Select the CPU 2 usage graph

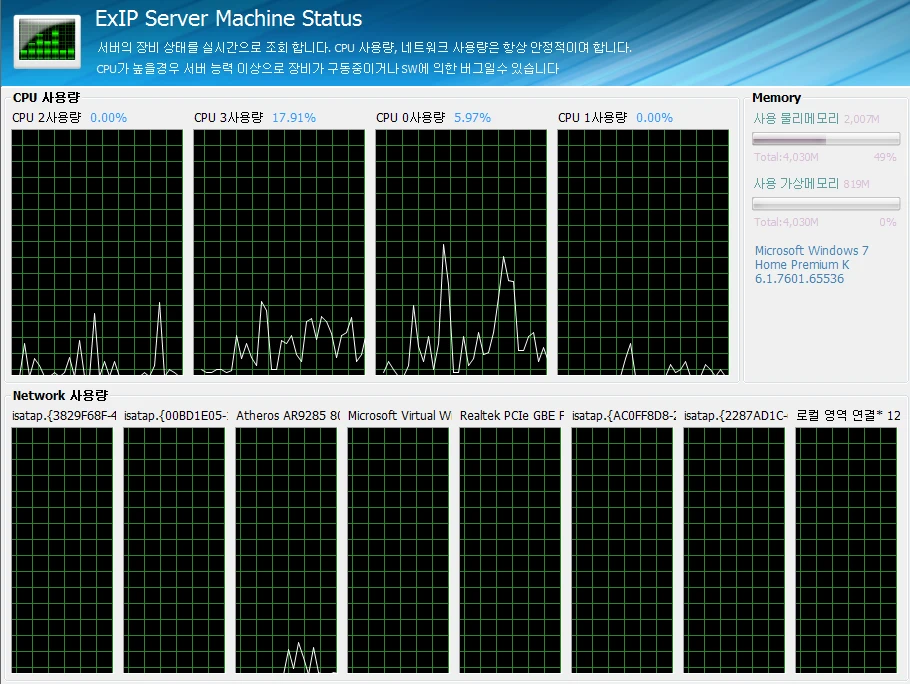click(97, 252)
